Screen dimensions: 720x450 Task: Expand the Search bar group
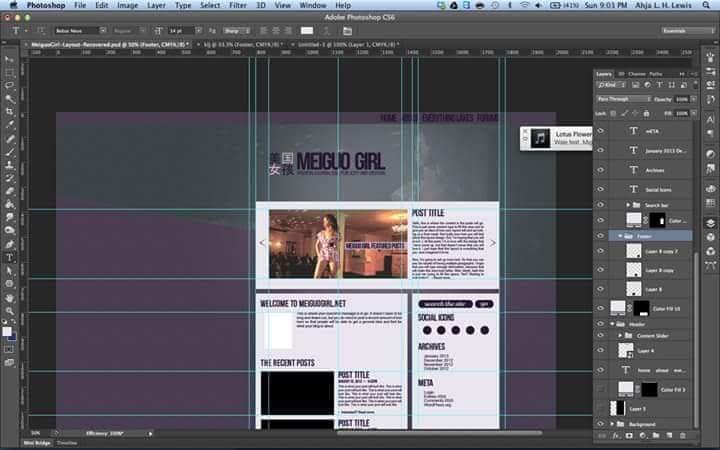(628, 205)
